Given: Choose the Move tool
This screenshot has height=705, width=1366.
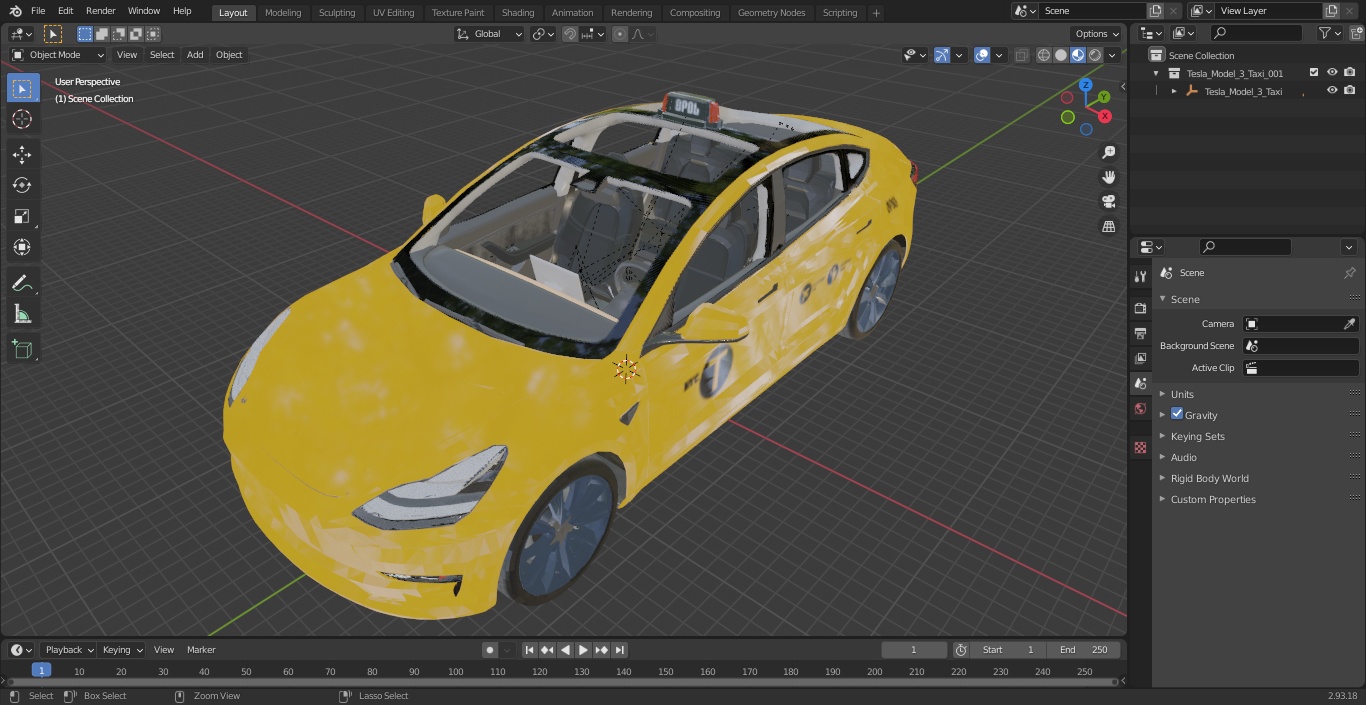Looking at the screenshot, I should (22, 155).
